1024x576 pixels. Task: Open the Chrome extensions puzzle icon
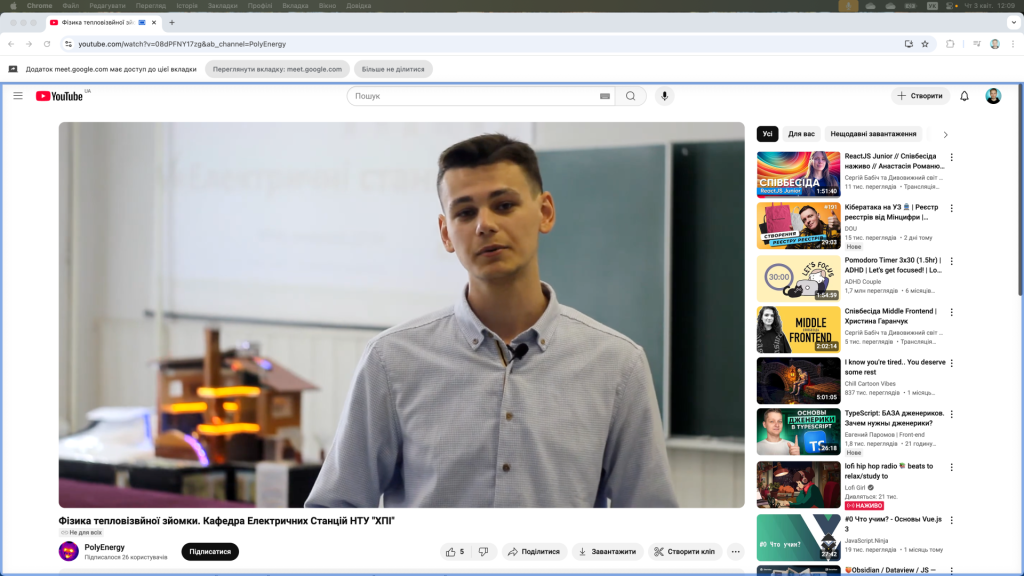[950, 44]
